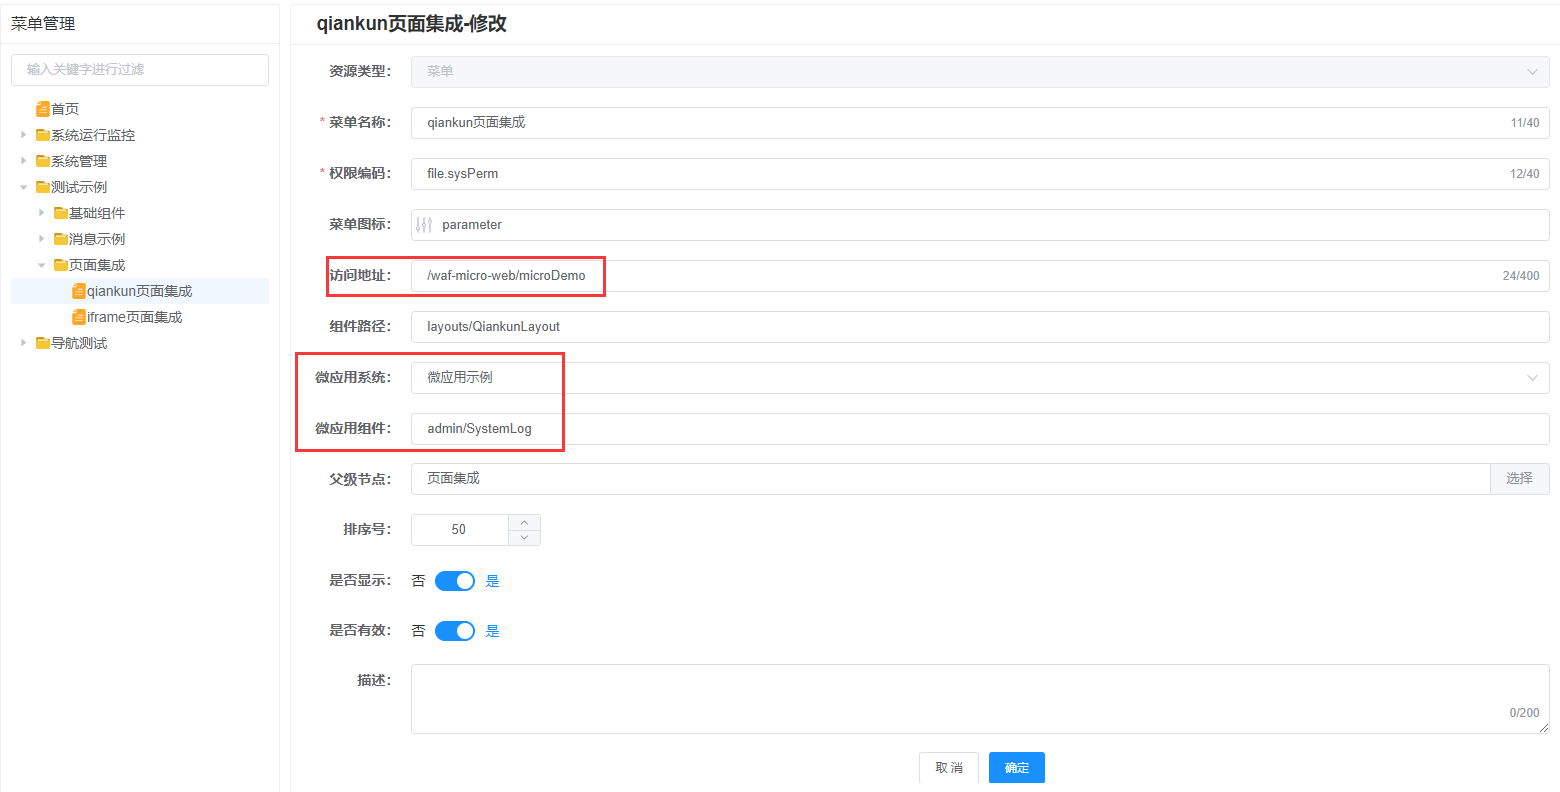This screenshot has height=792, width=1560.
Task: Toggle the 是否显示 switch
Action: (x=455, y=581)
